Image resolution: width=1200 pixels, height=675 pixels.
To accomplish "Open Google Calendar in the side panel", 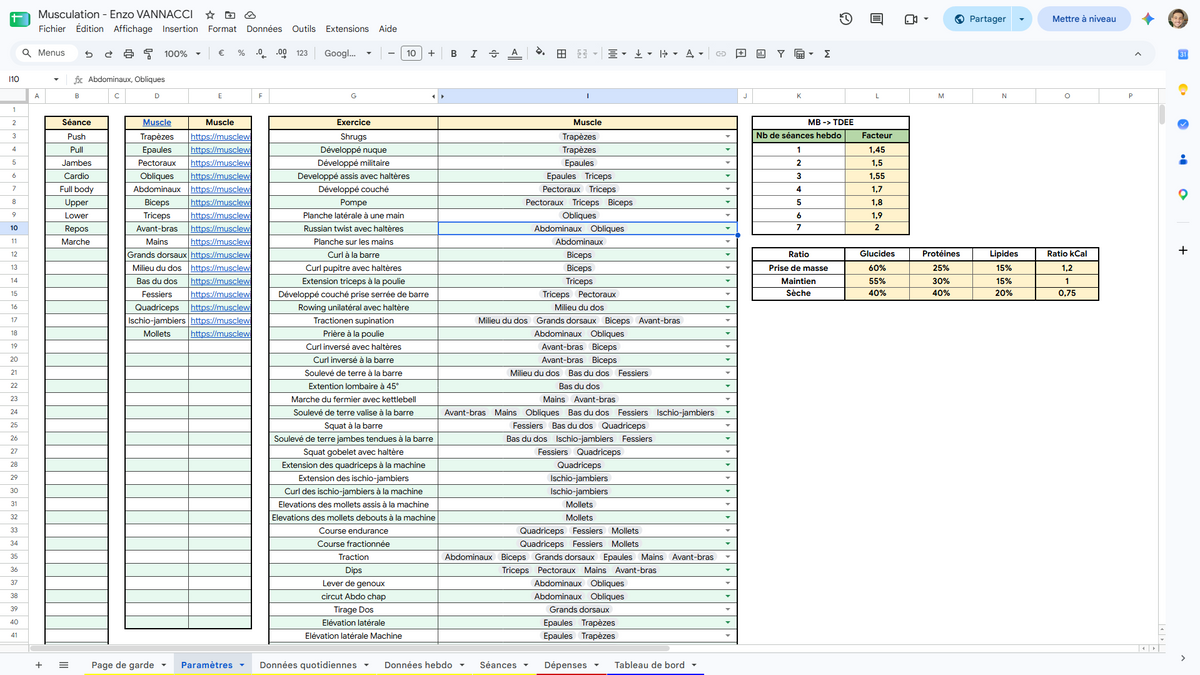I will tap(1182, 54).
